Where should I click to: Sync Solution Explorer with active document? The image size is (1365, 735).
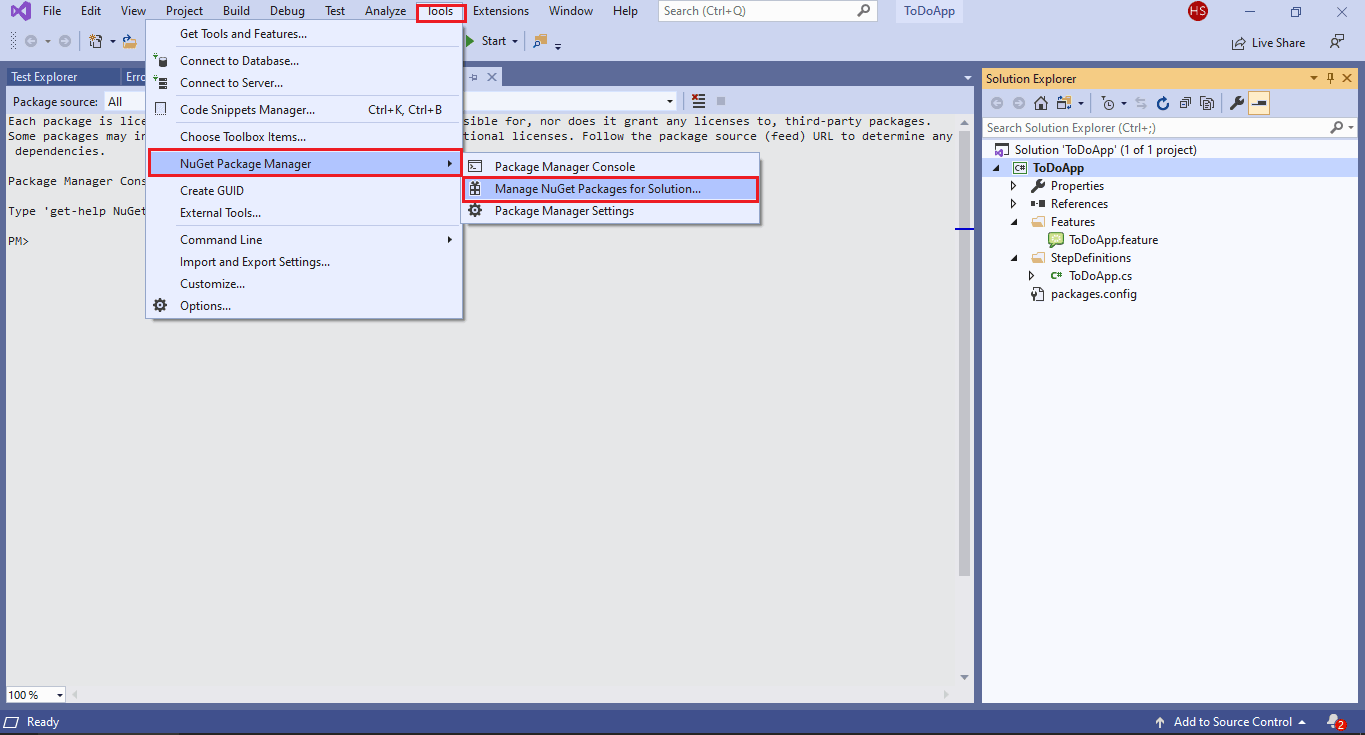[x=1139, y=102]
